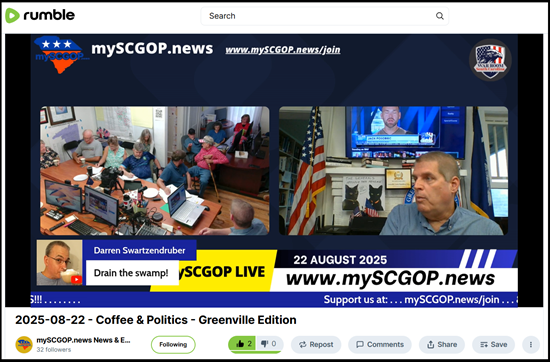Viewport: 550px width, 362px height.
Task: Open the three-dot more options menu
Action: (x=531, y=344)
